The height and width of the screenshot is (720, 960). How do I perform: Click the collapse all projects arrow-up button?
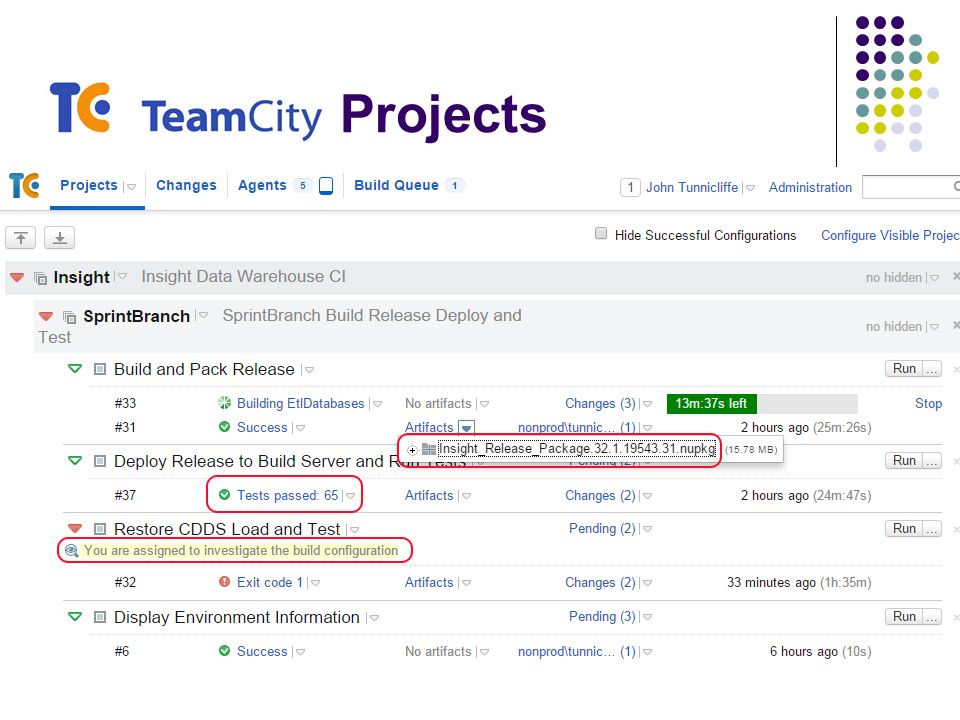20,238
